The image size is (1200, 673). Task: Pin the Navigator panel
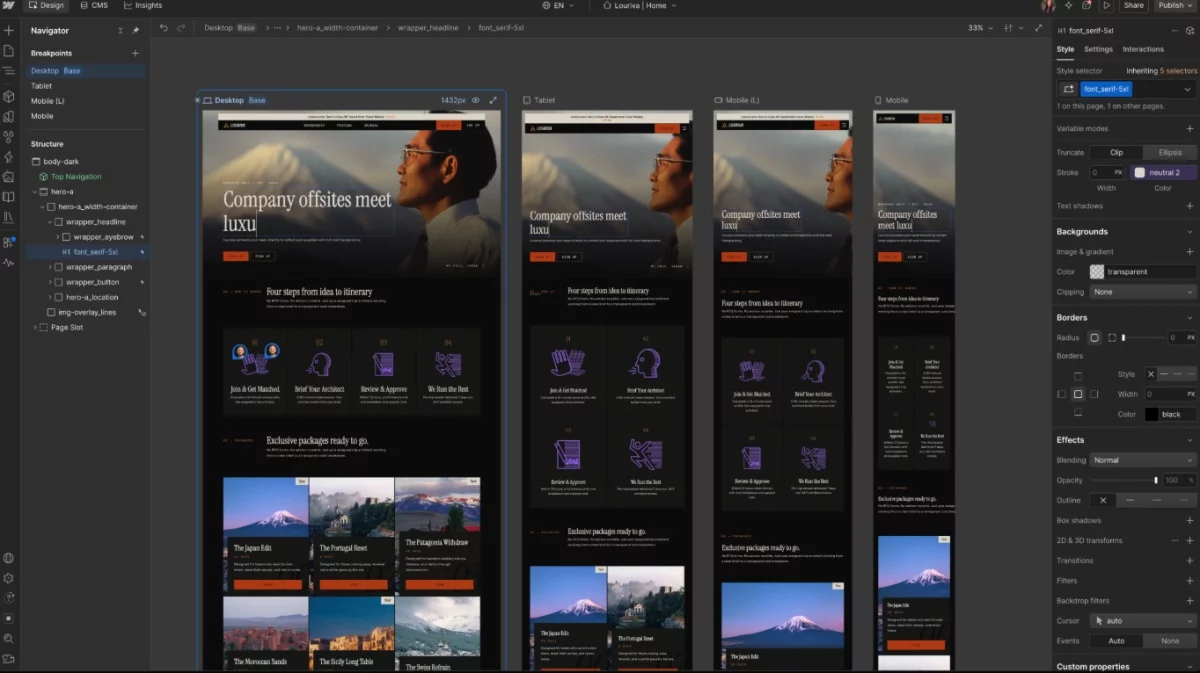136,31
